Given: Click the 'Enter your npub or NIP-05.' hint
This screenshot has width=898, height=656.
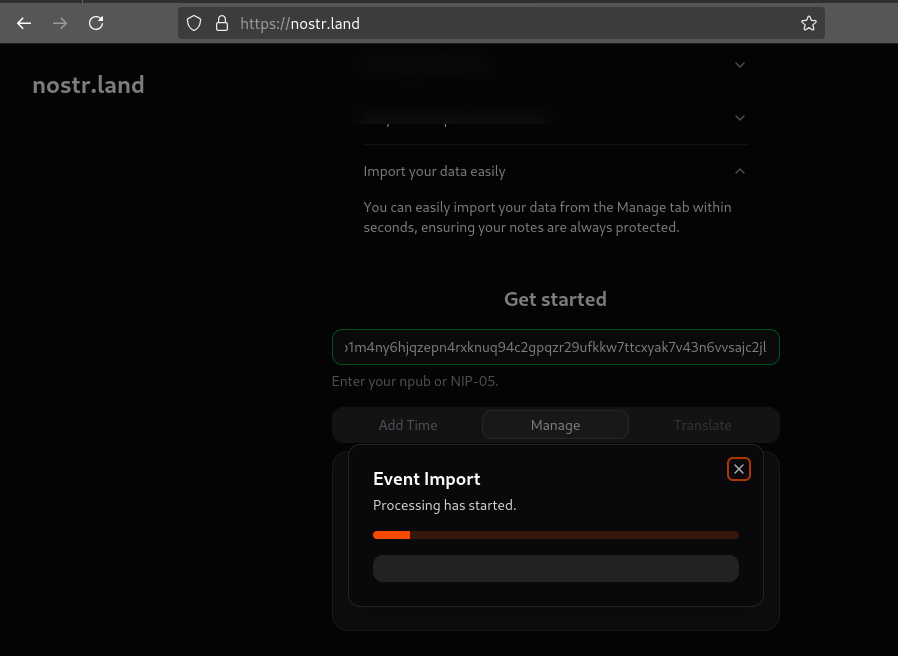Looking at the screenshot, I should [x=415, y=382].
